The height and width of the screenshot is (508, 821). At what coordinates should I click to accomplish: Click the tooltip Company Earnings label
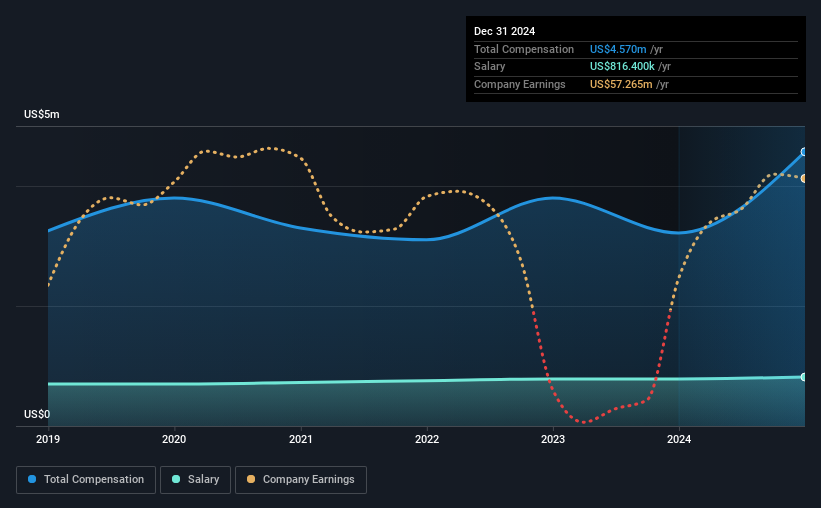[520, 84]
